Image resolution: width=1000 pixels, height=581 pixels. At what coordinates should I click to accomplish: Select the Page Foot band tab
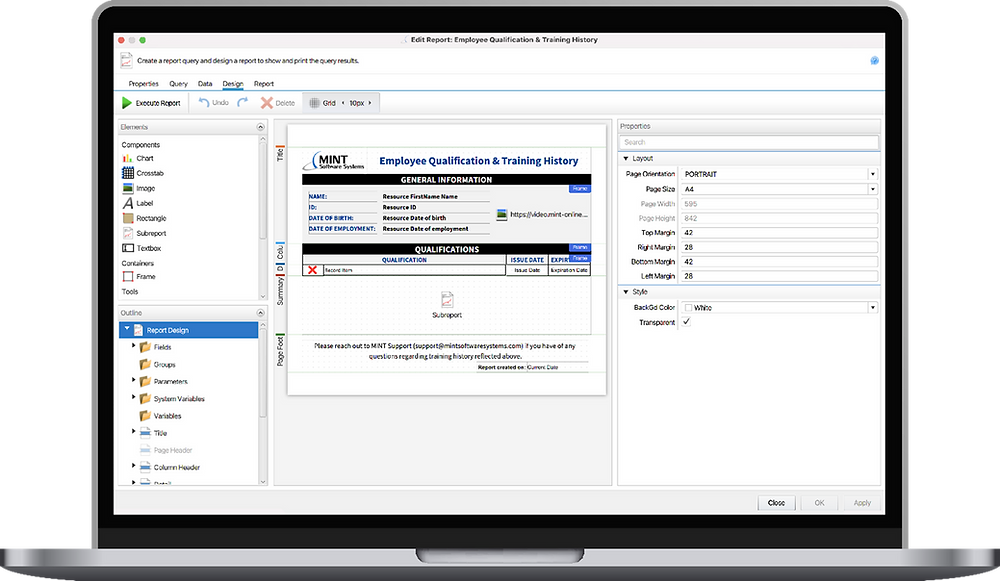(280, 351)
